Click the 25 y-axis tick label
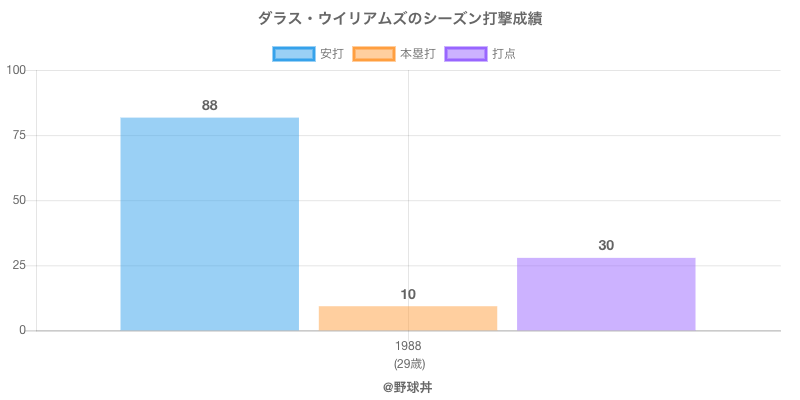 20,265
